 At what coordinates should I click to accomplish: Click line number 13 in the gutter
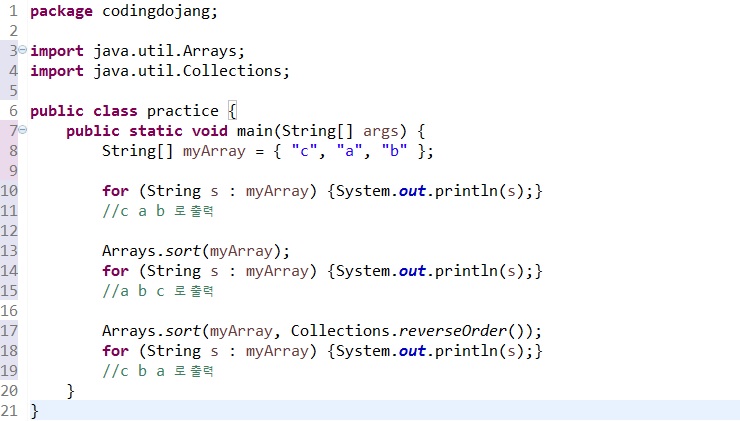click(x=9, y=251)
